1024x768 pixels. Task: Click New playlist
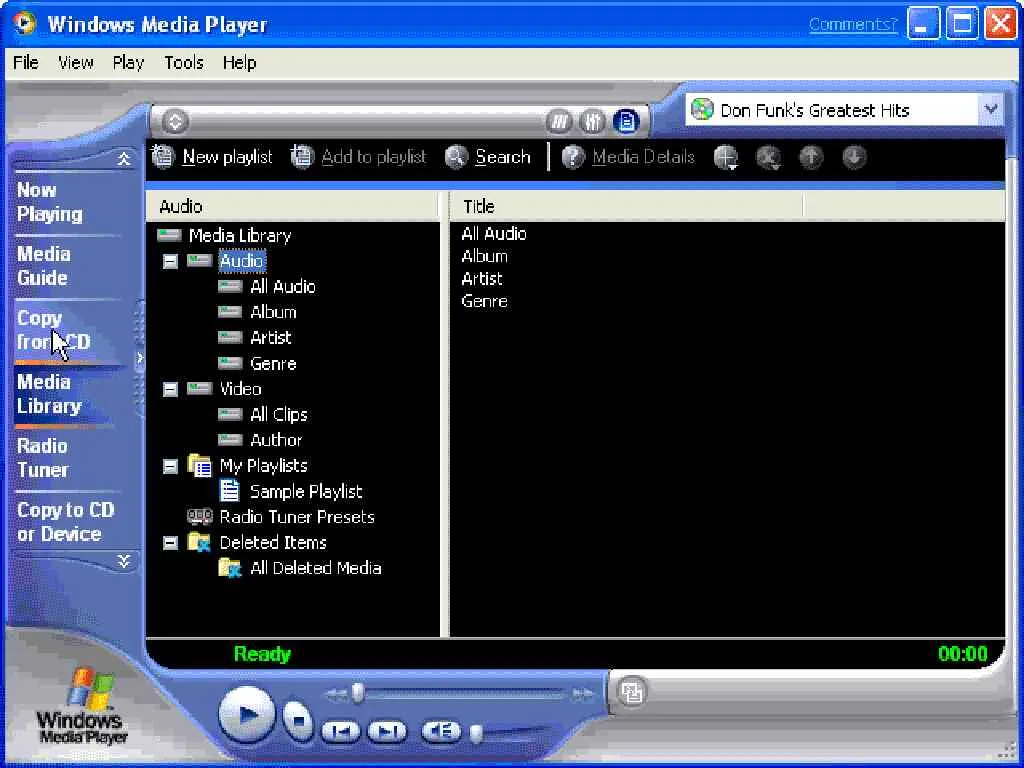point(212,157)
